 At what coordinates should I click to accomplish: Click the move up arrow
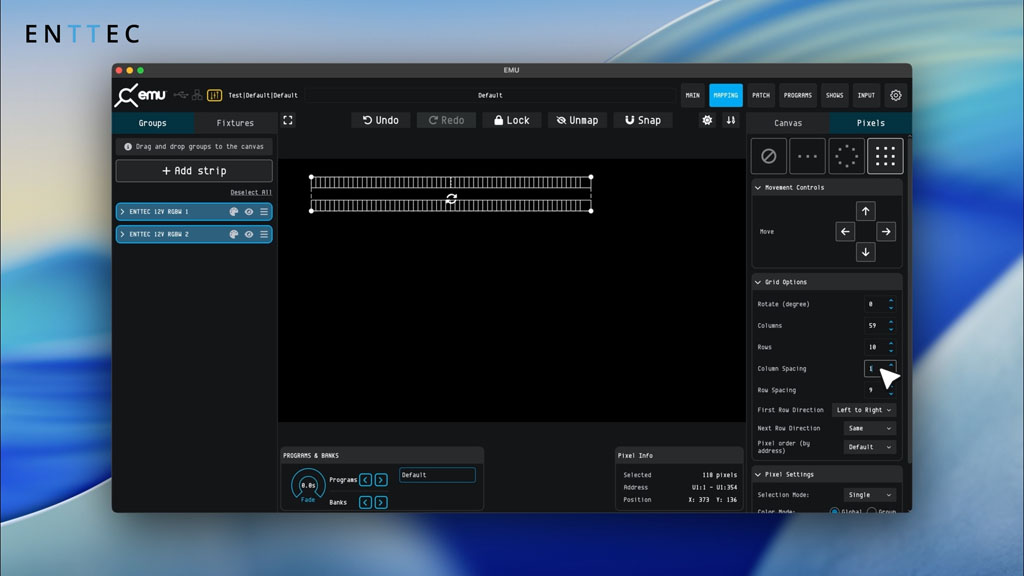[x=866, y=211]
